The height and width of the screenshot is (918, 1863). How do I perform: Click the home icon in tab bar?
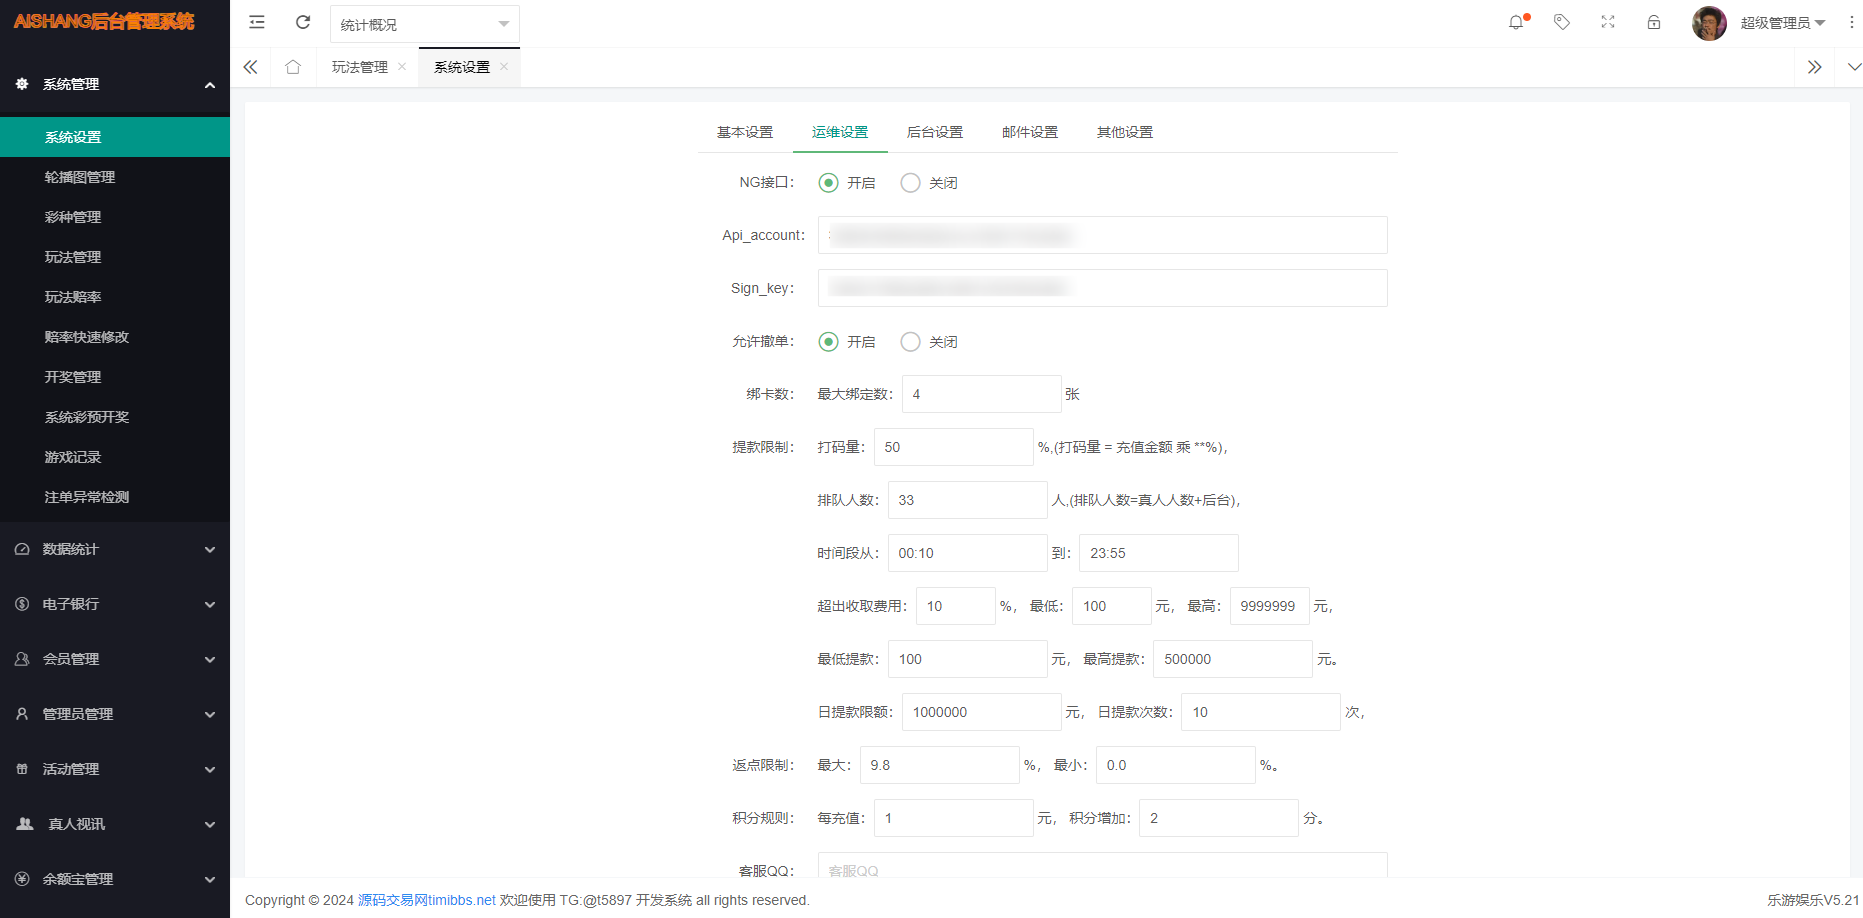pyautogui.click(x=293, y=66)
